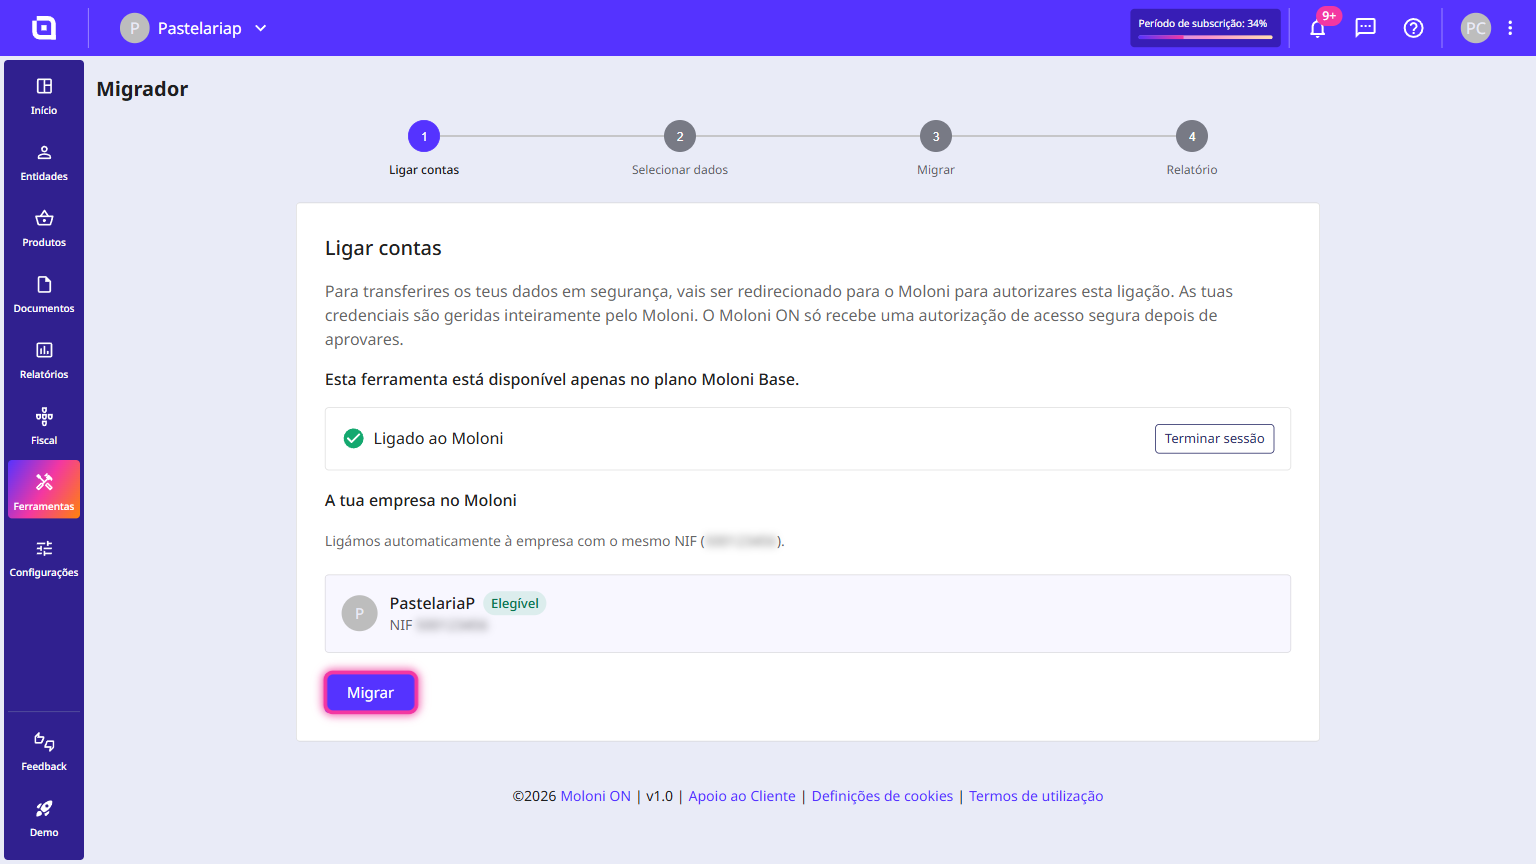Image resolution: width=1536 pixels, height=864 pixels.
Task: Open Termos de utilização link
Action: (1036, 796)
